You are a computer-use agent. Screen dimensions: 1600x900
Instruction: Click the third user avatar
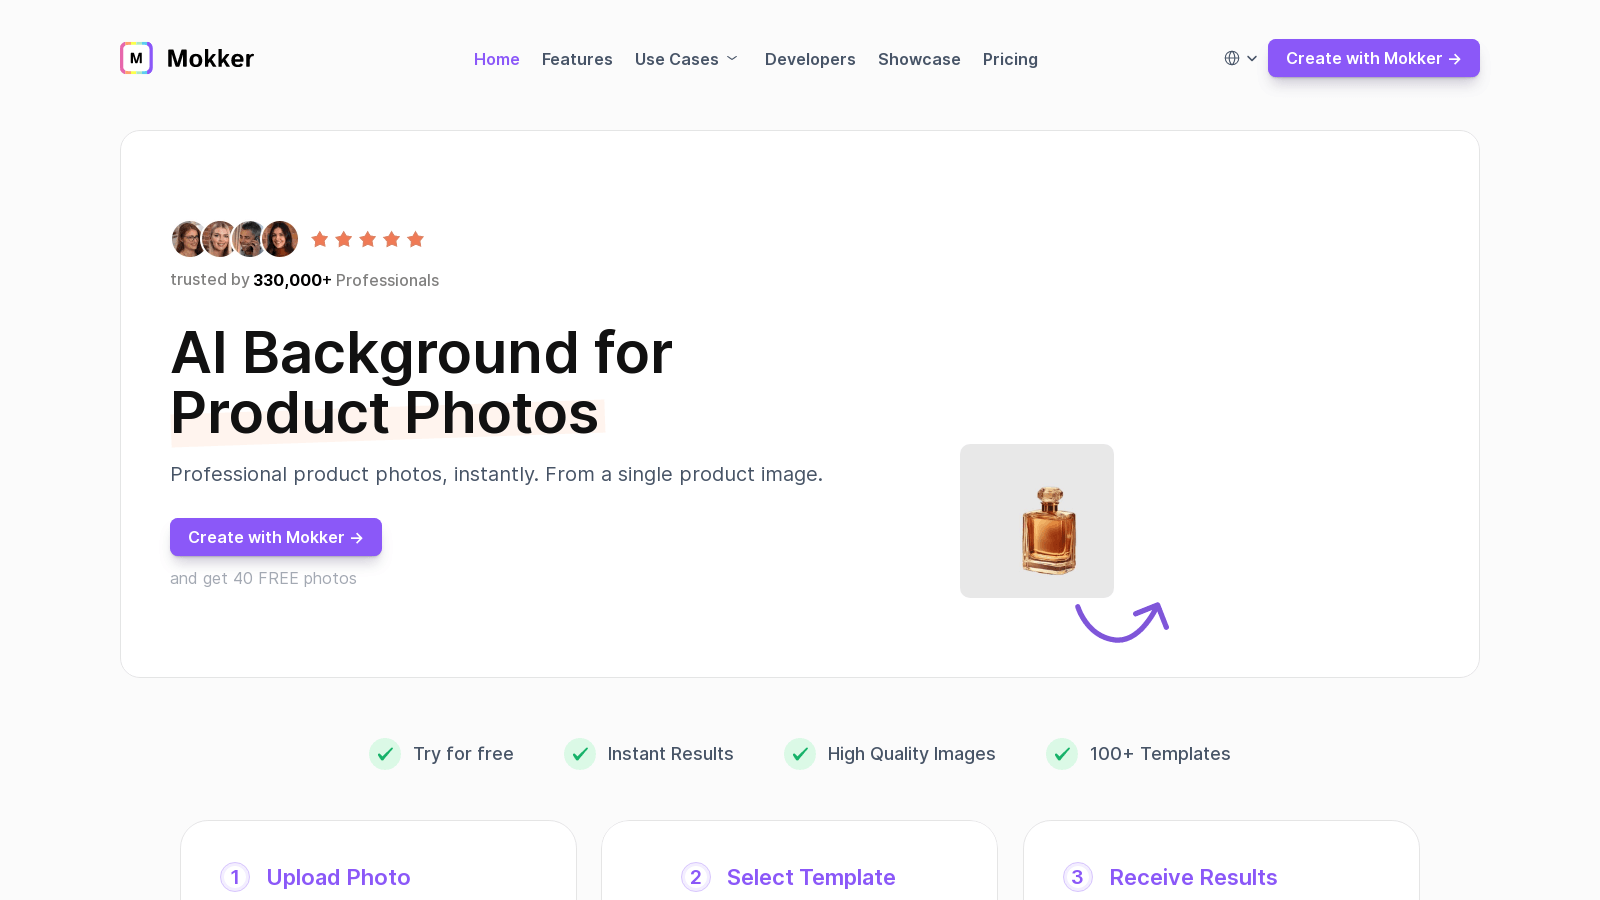[249, 239]
